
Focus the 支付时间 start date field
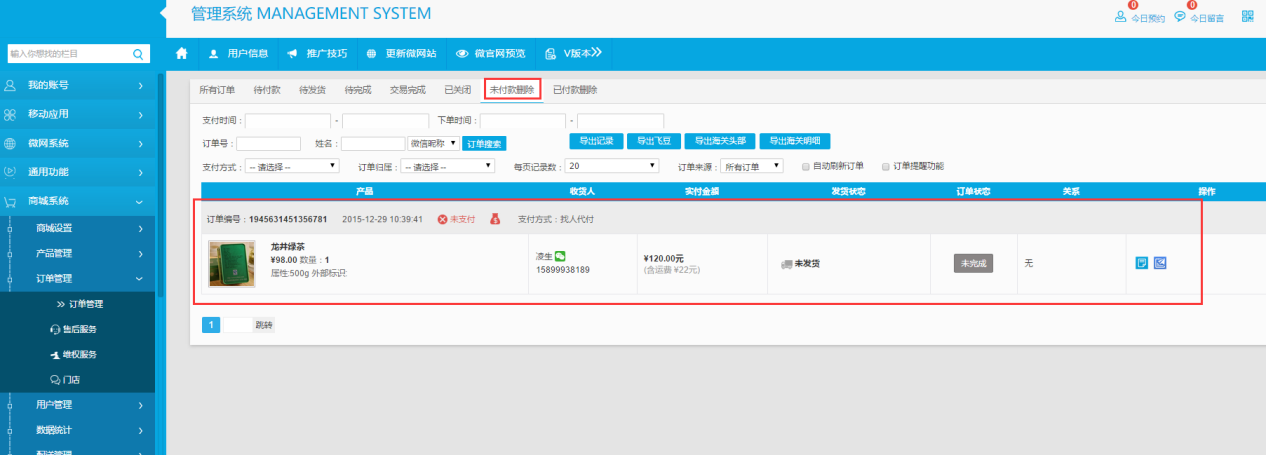pyautogui.click(x=288, y=122)
